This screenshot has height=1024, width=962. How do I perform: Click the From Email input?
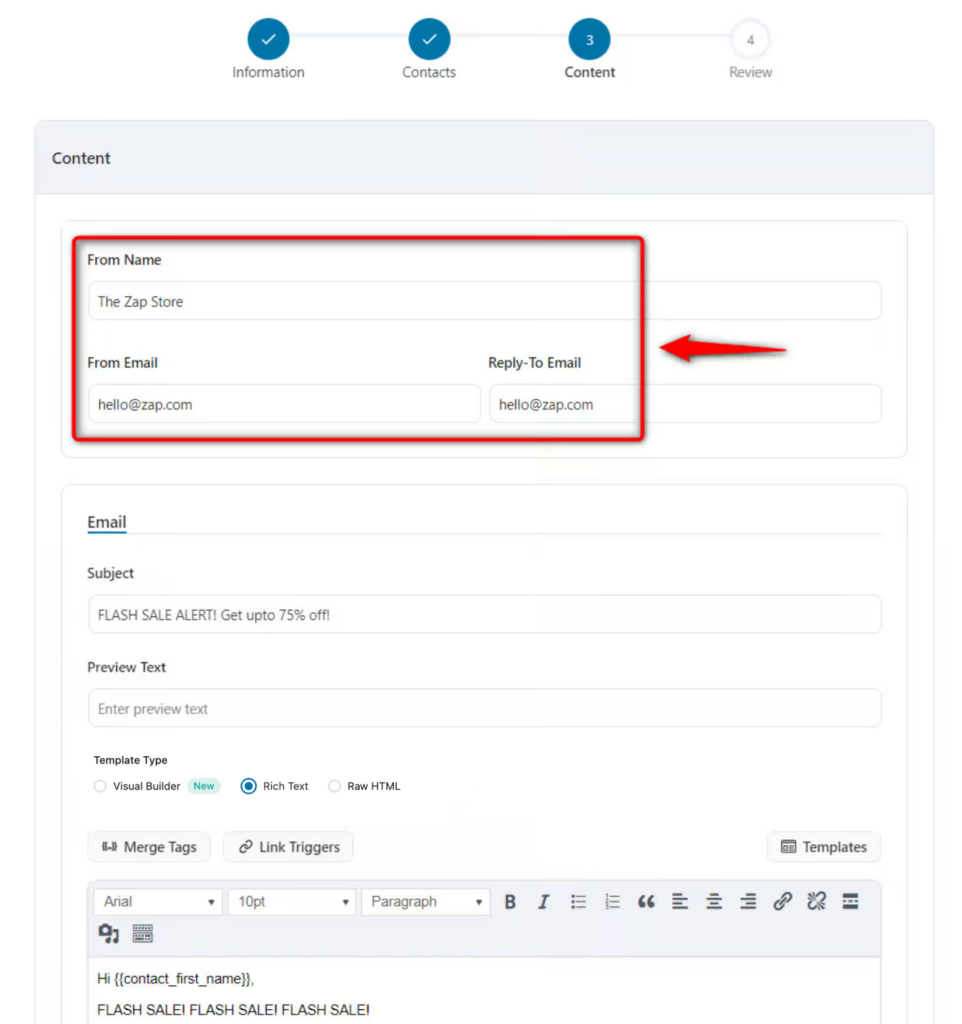284,404
